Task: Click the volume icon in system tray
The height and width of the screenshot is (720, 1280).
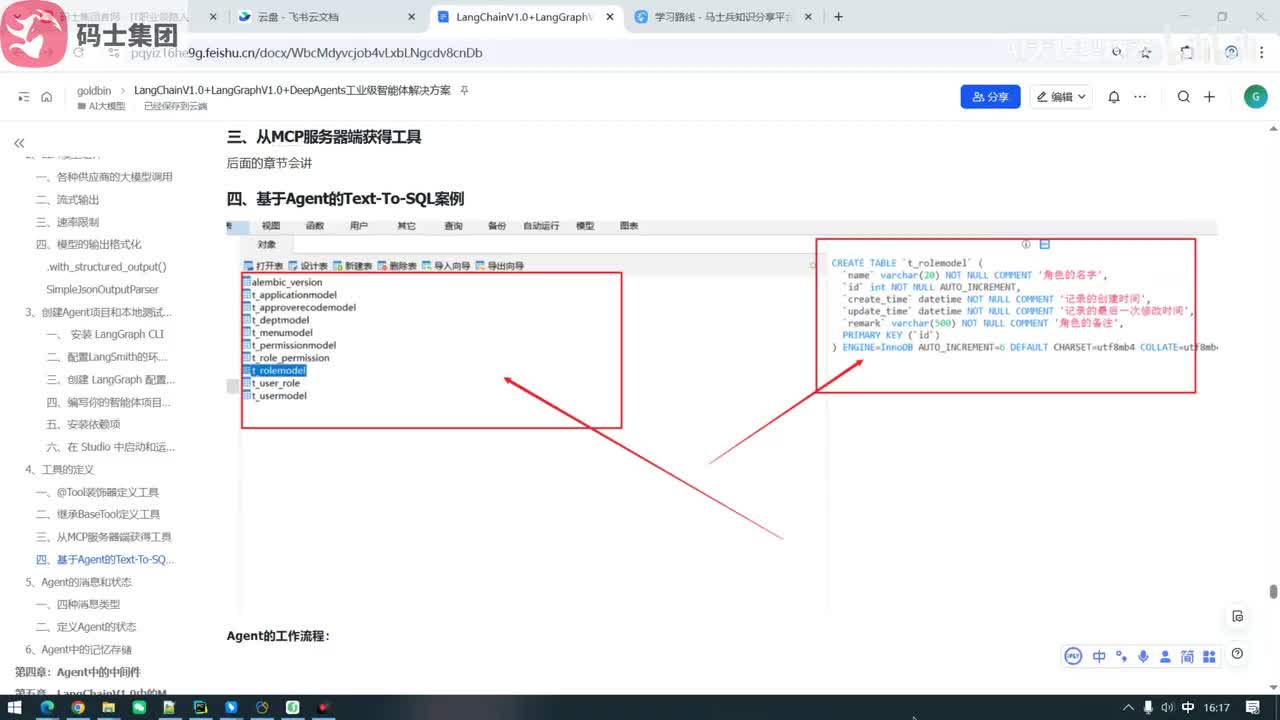Action: click(x=1168, y=707)
